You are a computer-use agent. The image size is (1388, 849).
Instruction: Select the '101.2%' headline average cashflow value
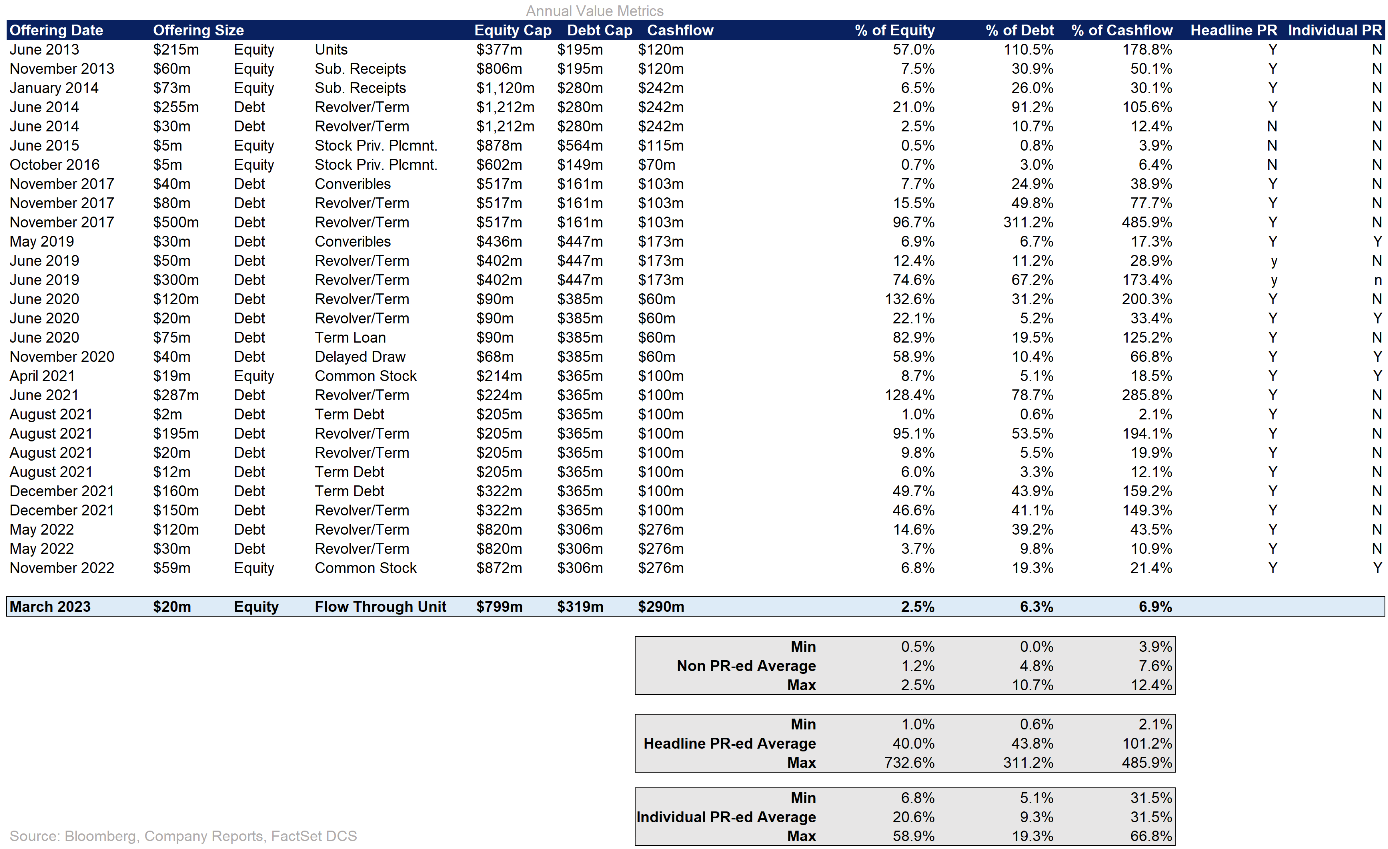point(1149,744)
